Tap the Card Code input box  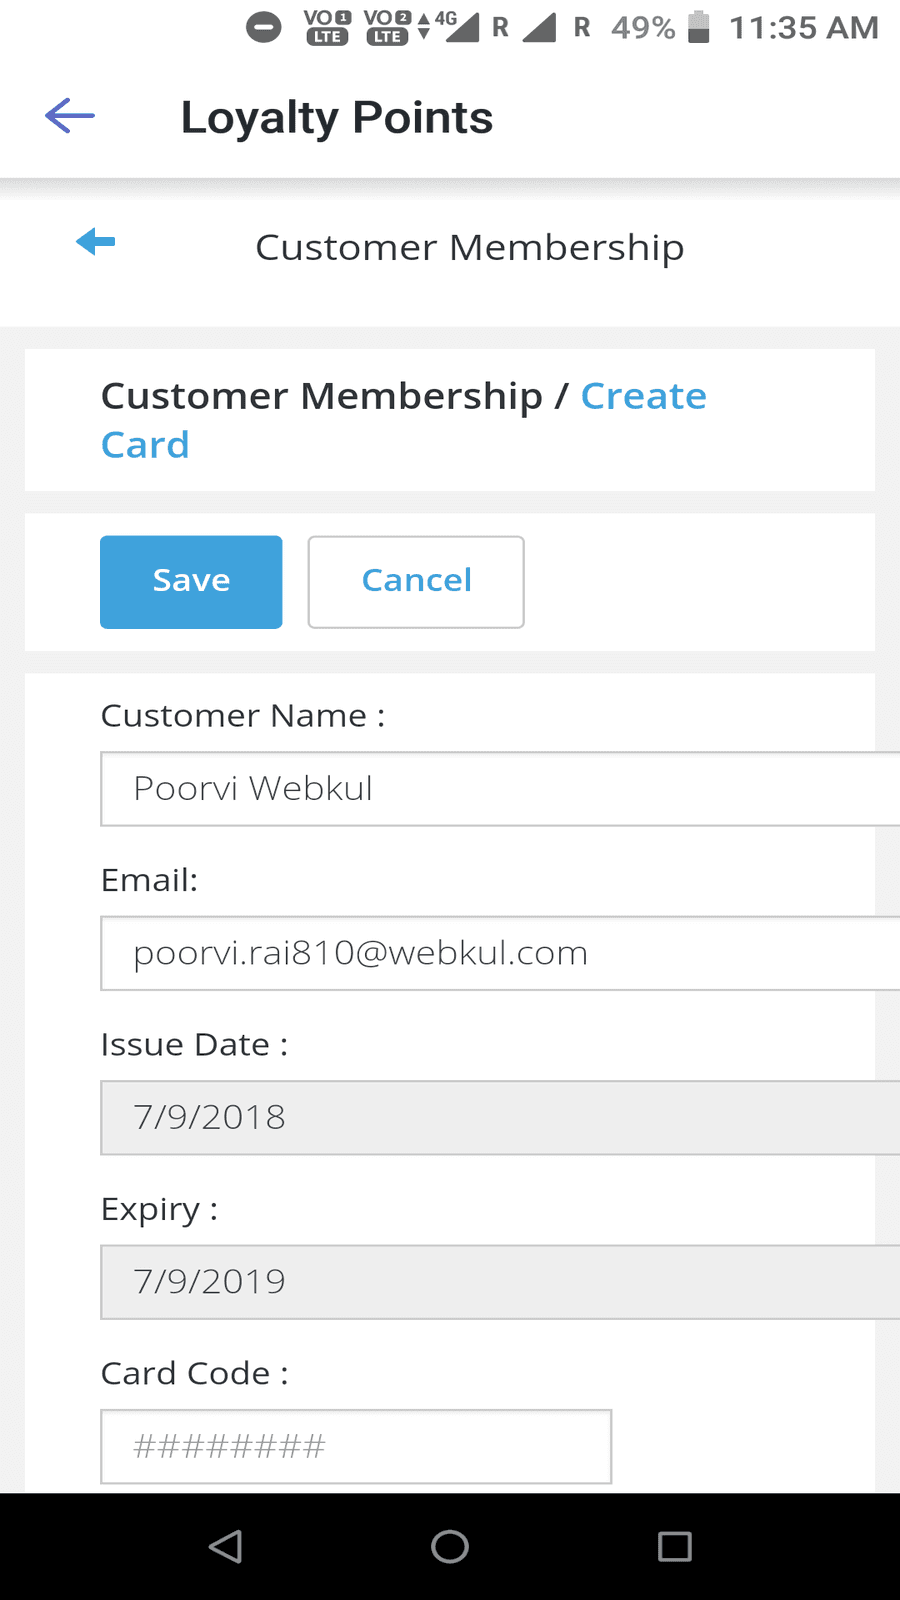(x=356, y=1446)
